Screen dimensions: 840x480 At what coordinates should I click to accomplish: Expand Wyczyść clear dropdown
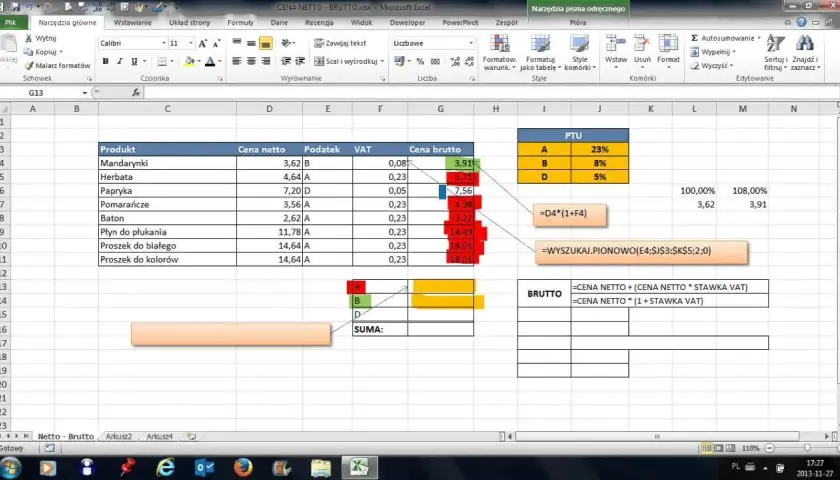click(x=731, y=65)
